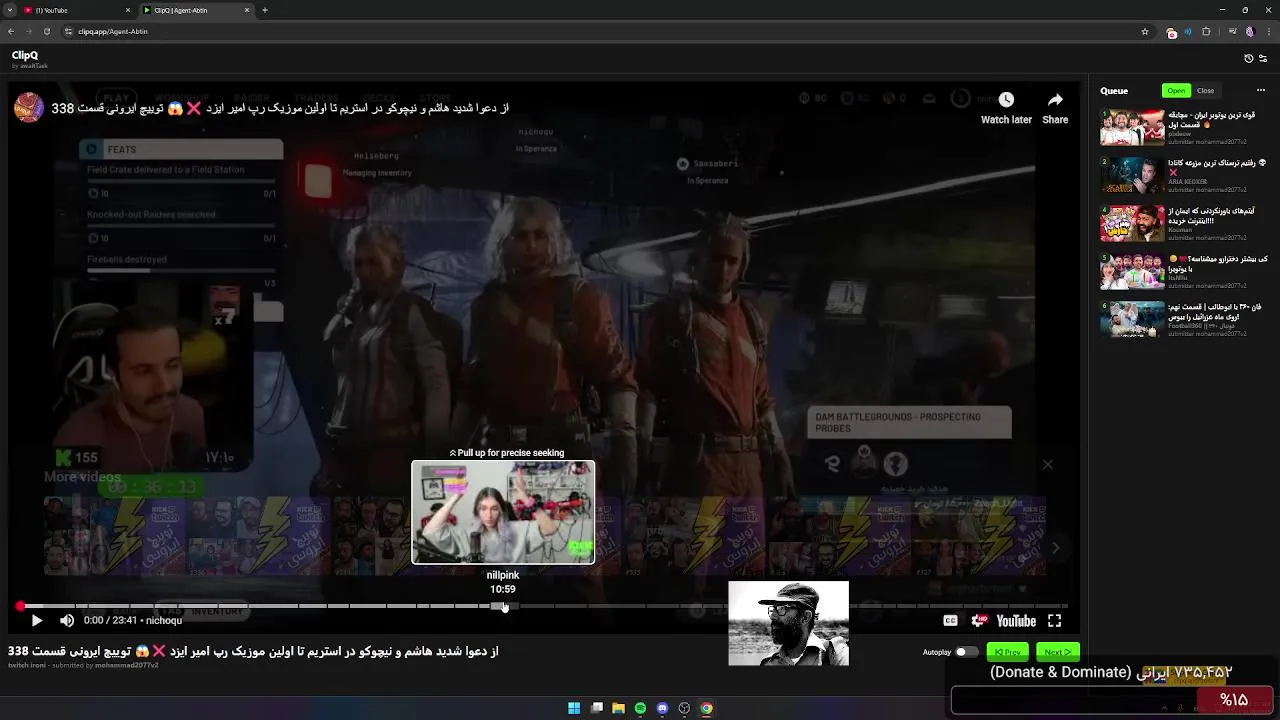This screenshot has width=1280, height=720.
Task: Click the black-and-white portrait image overlay
Action: pyautogui.click(x=788, y=623)
